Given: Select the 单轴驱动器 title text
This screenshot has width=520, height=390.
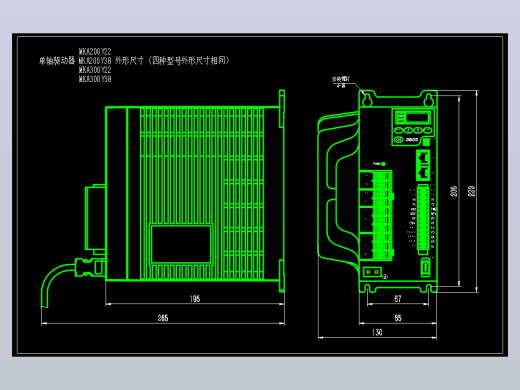Looking at the screenshot, I should (x=57, y=61).
